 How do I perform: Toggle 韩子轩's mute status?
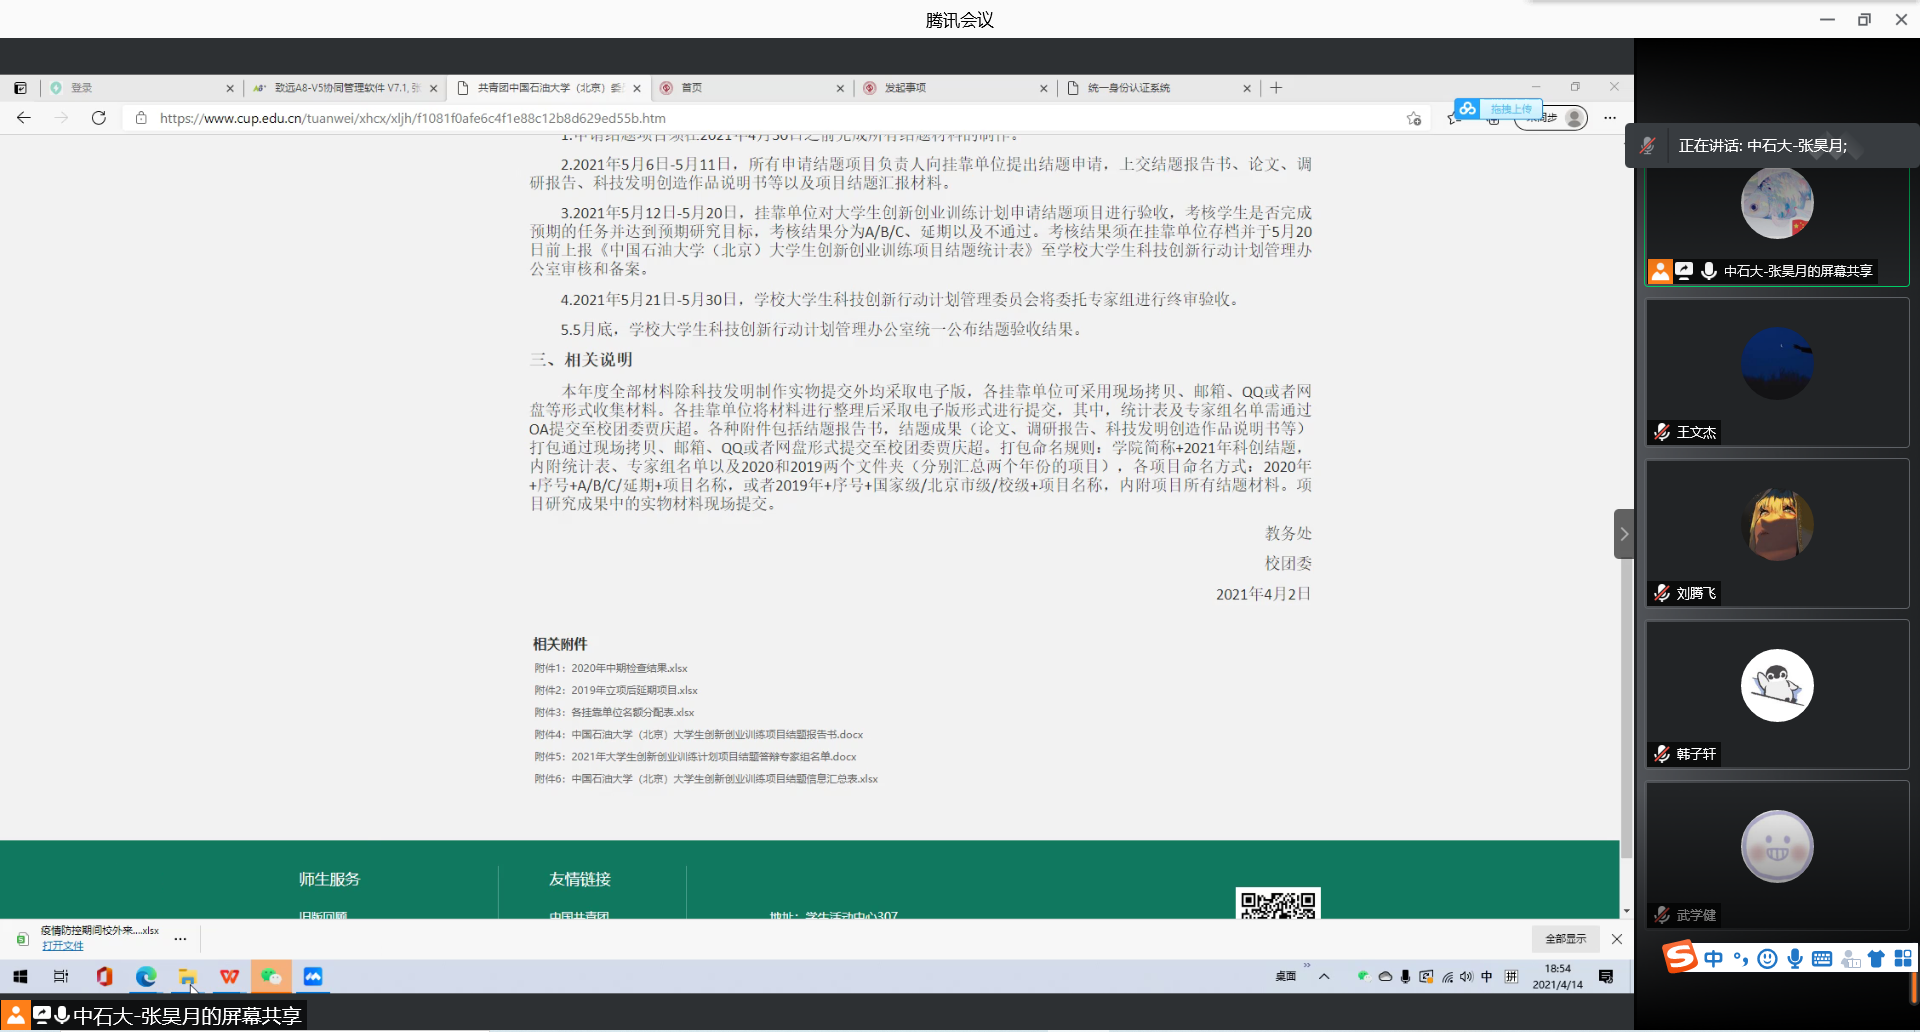coord(1661,754)
